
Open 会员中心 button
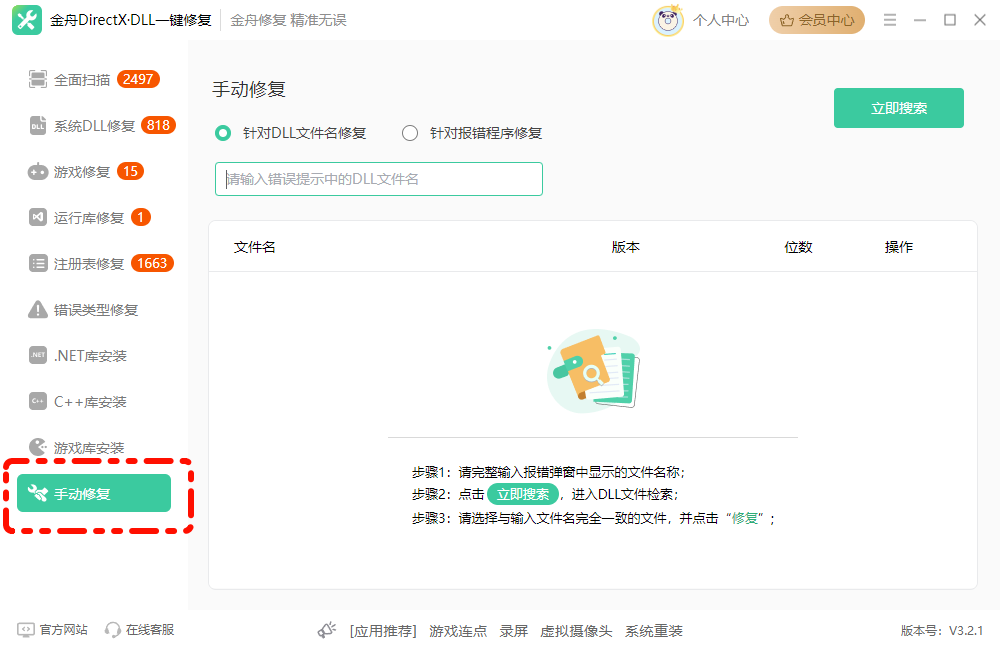click(x=816, y=20)
